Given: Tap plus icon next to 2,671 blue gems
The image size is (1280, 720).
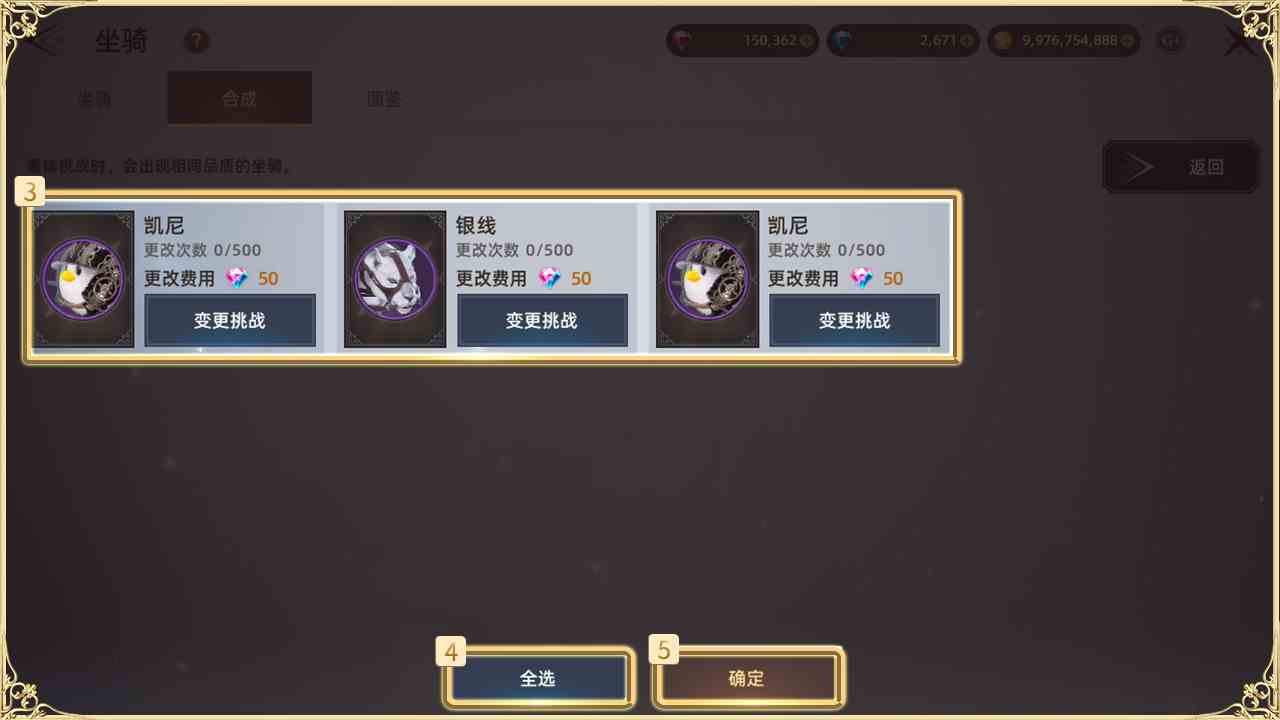Looking at the screenshot, I should point(966,41).
